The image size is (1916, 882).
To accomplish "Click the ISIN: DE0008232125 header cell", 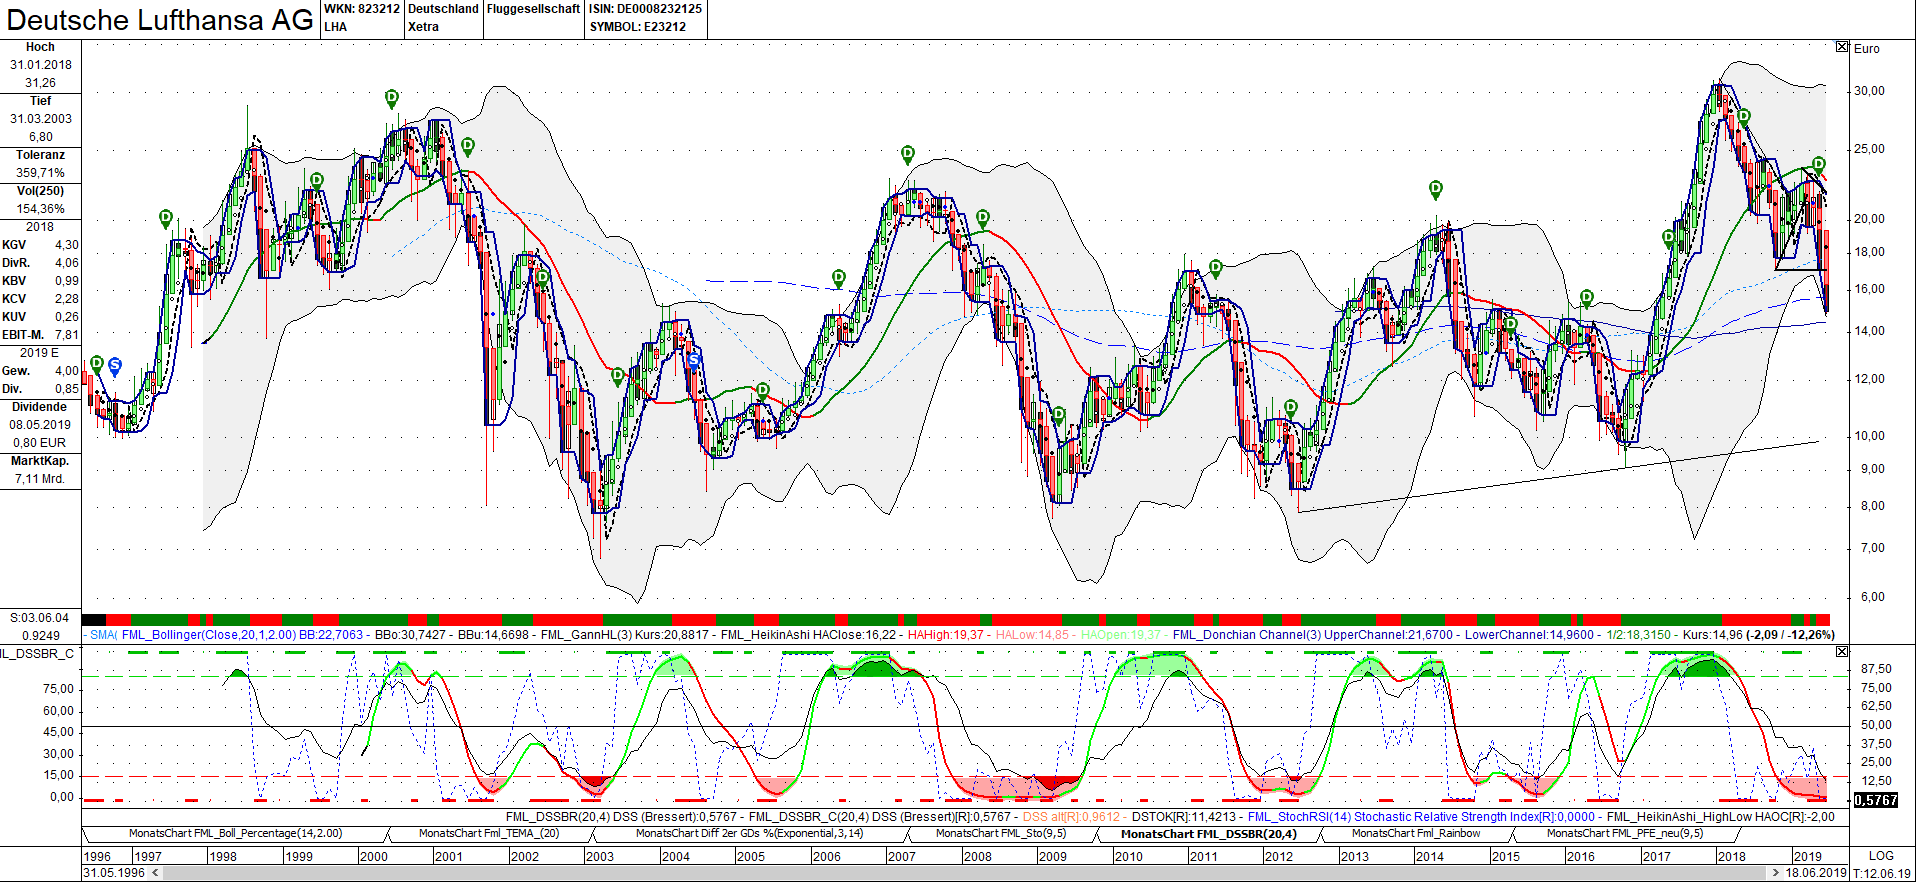I will pos(646,9).
